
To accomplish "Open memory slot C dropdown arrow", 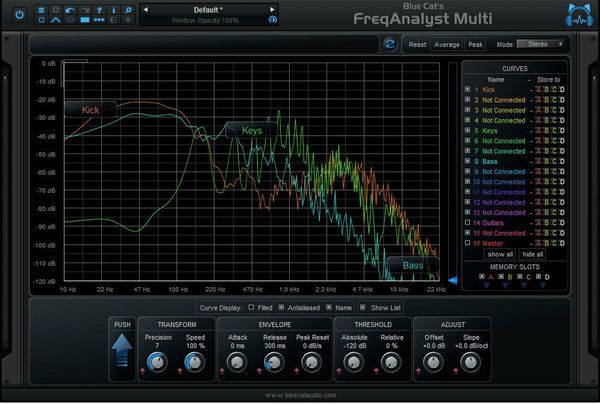I will point(524,285).
